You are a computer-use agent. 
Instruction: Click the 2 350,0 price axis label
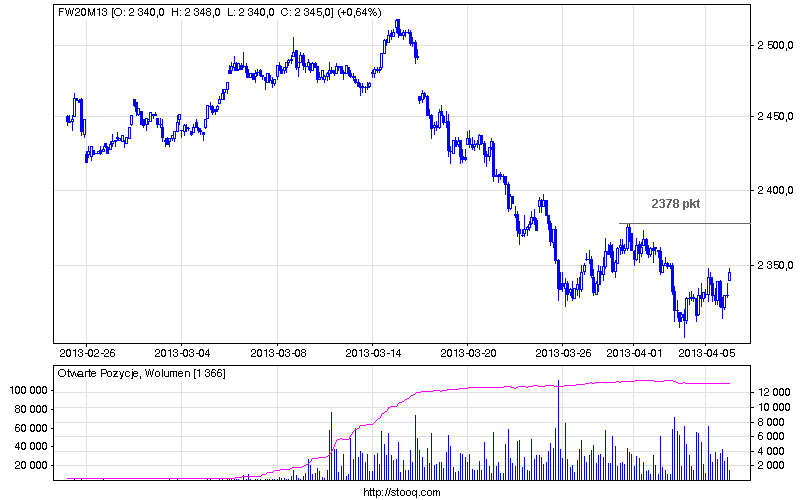[775, 265]
